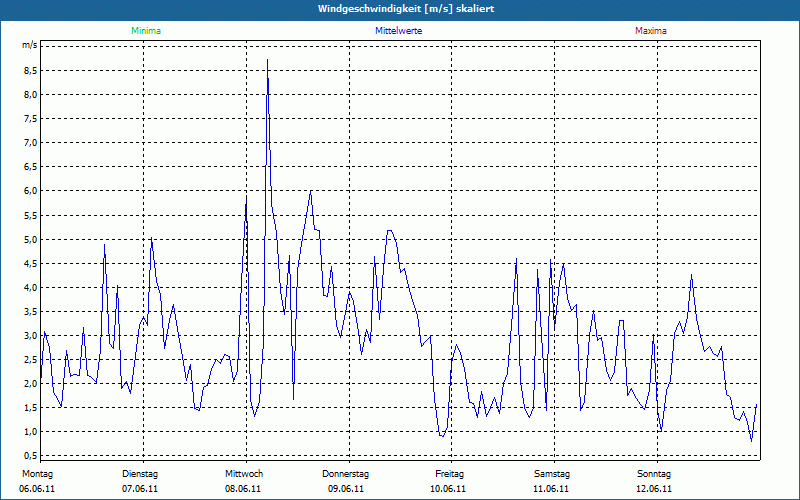800x500 pixels.
Task: Click the red Maxima legend label
Action: (651, 31)
